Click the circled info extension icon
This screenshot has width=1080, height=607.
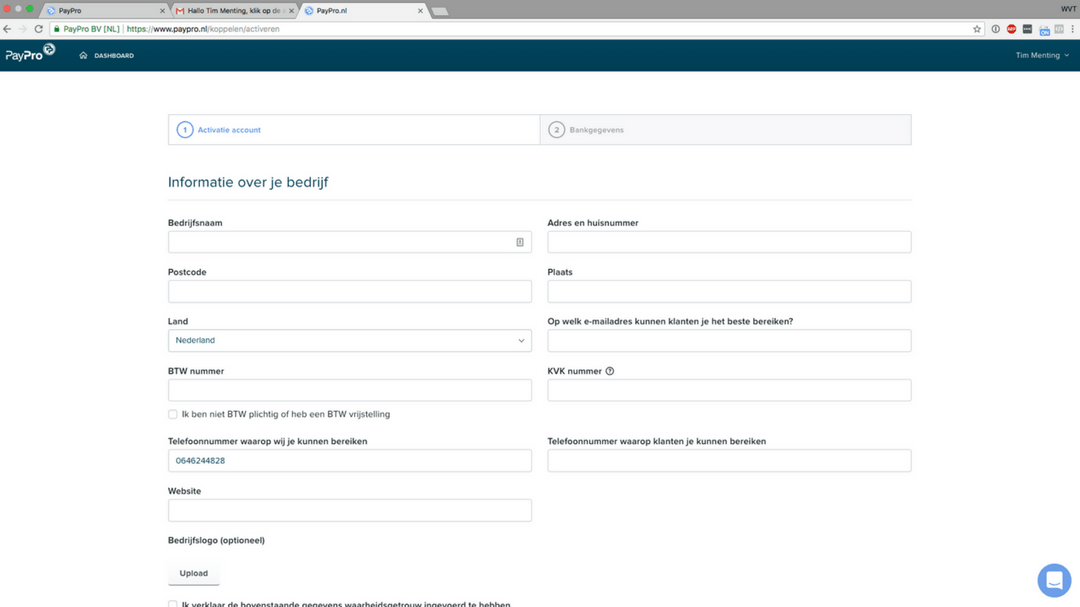pos(995,29)
